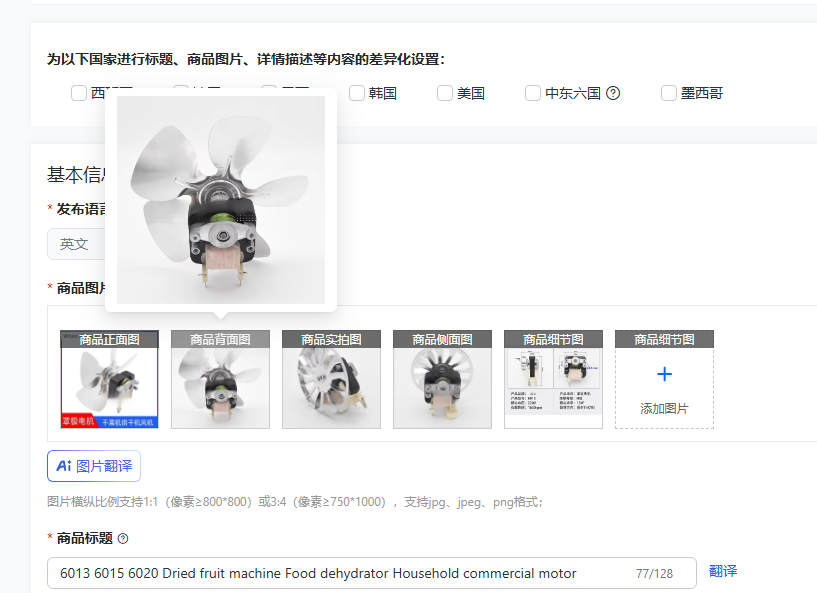Click the 添加图片 upload slot
Viewport: 817px width, 593px height.
pyautogui.click(x=664, y=379)
